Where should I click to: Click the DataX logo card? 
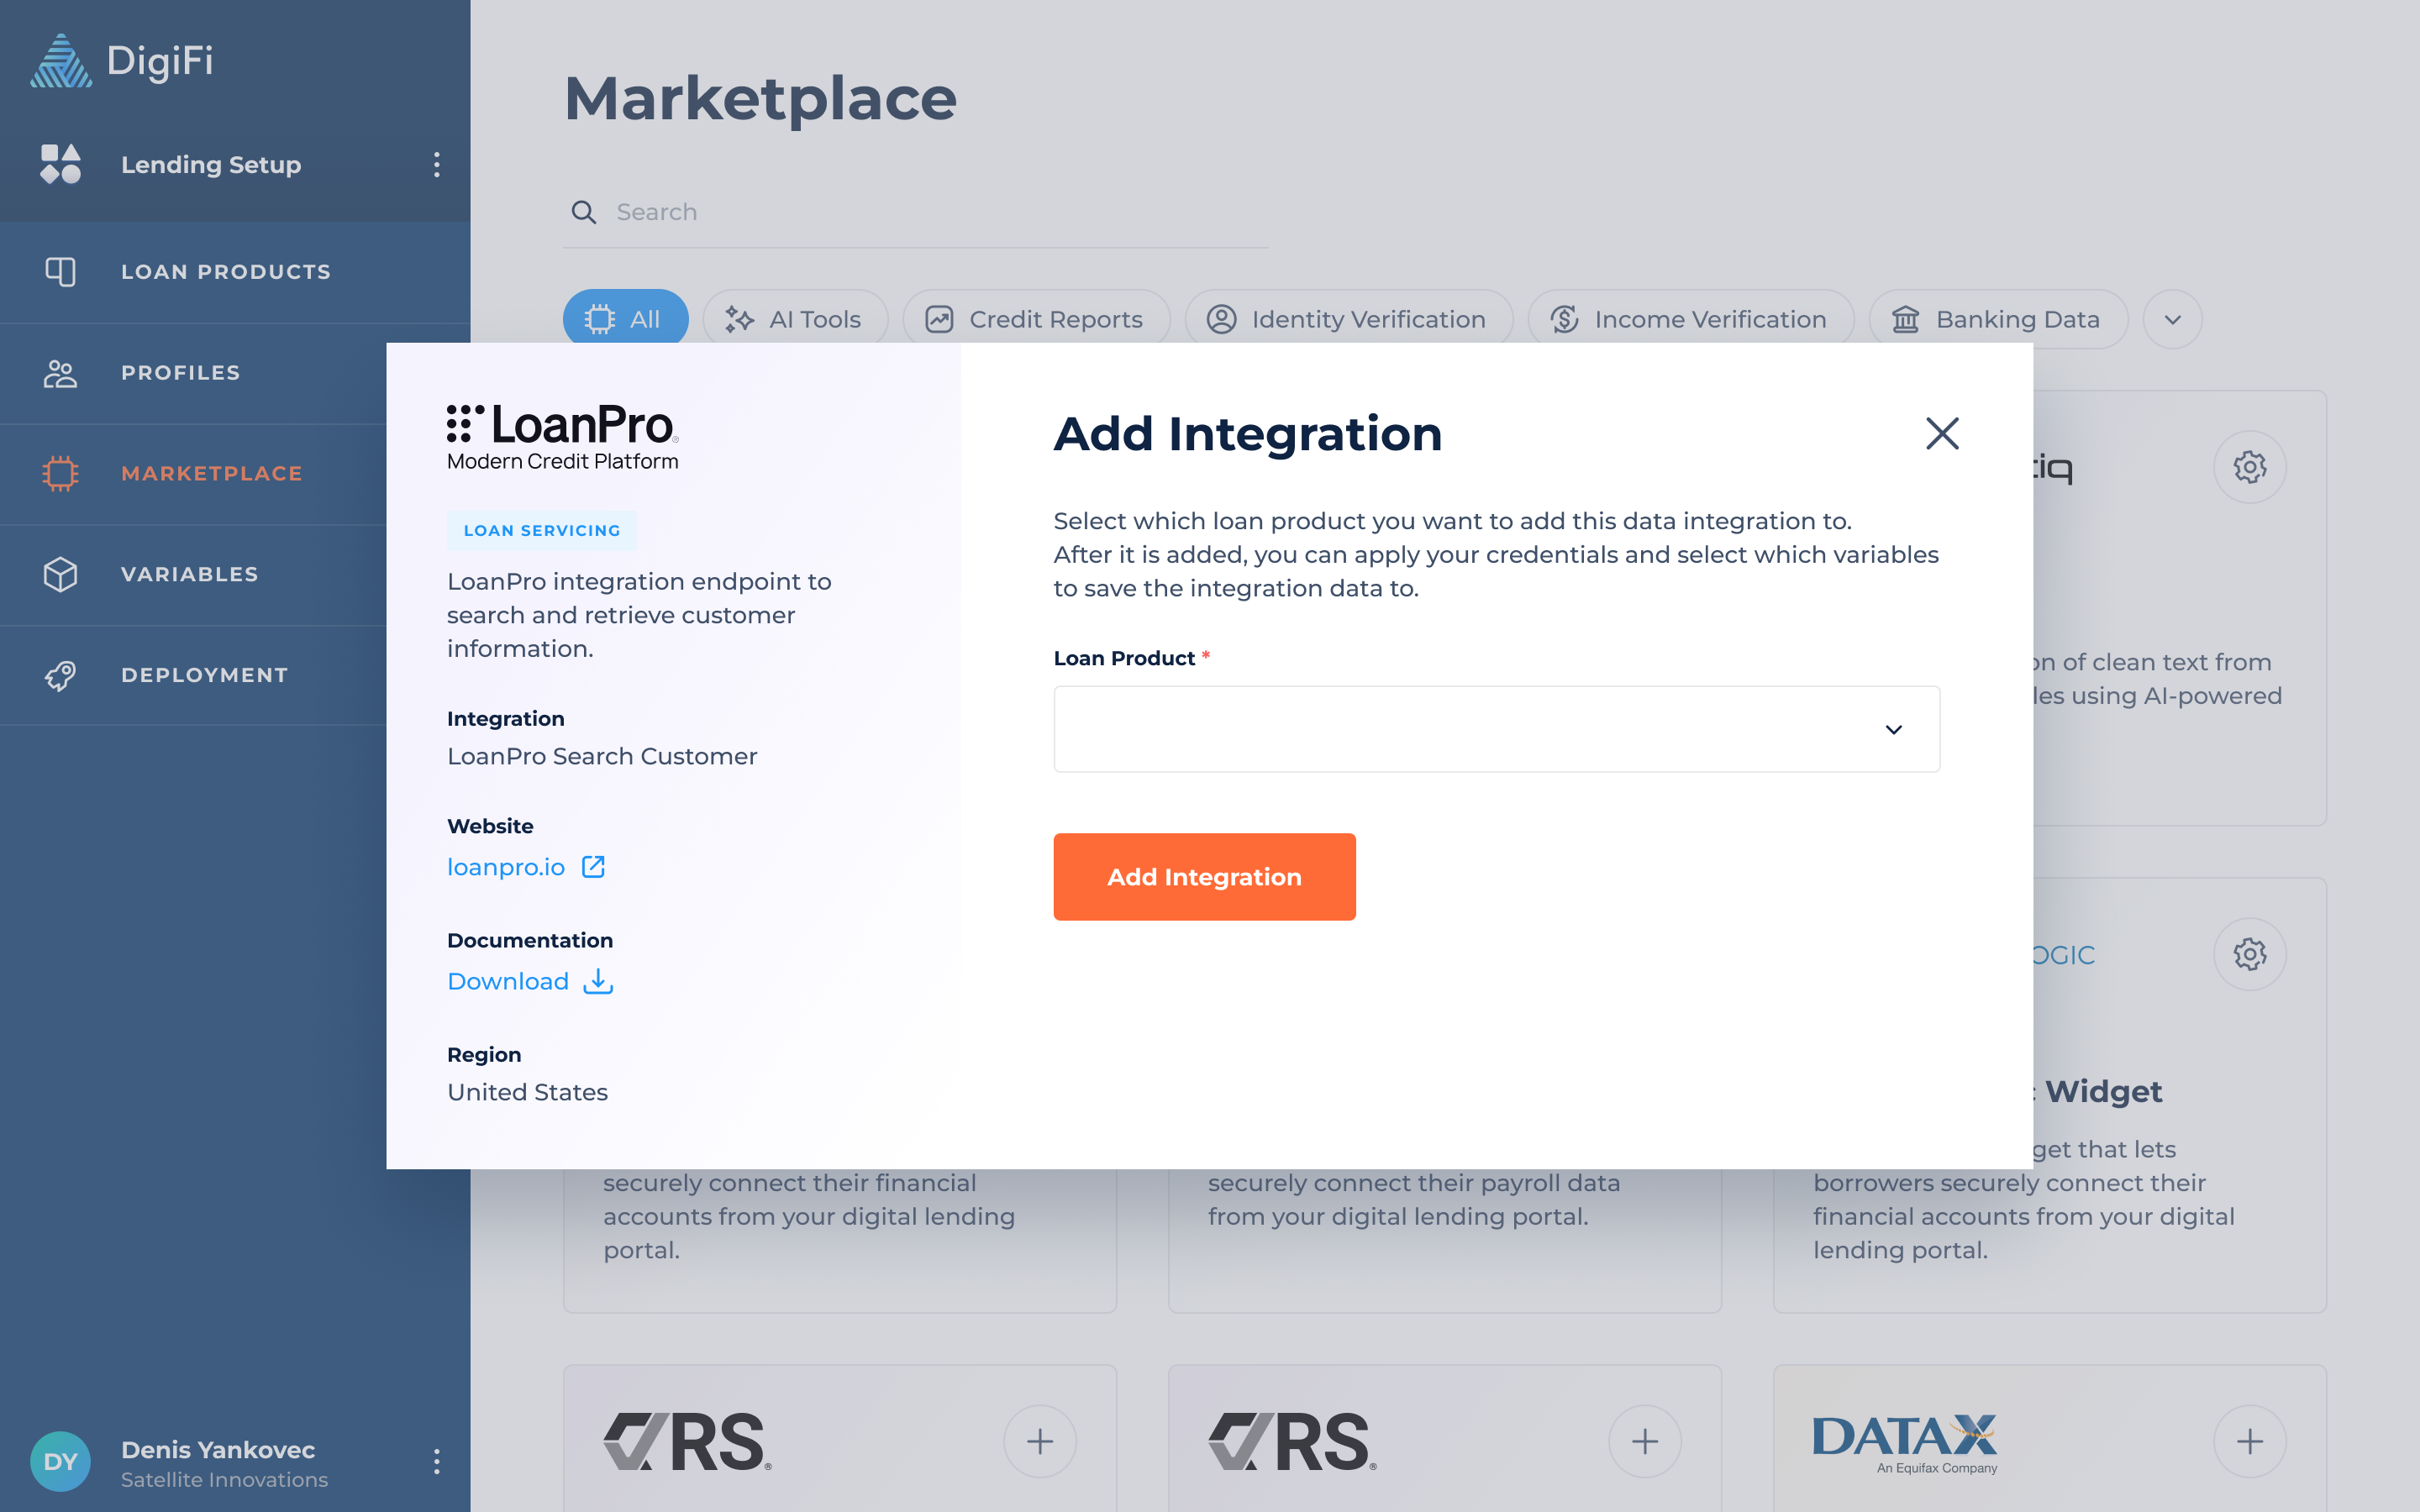click(x=1905, y=1443)
